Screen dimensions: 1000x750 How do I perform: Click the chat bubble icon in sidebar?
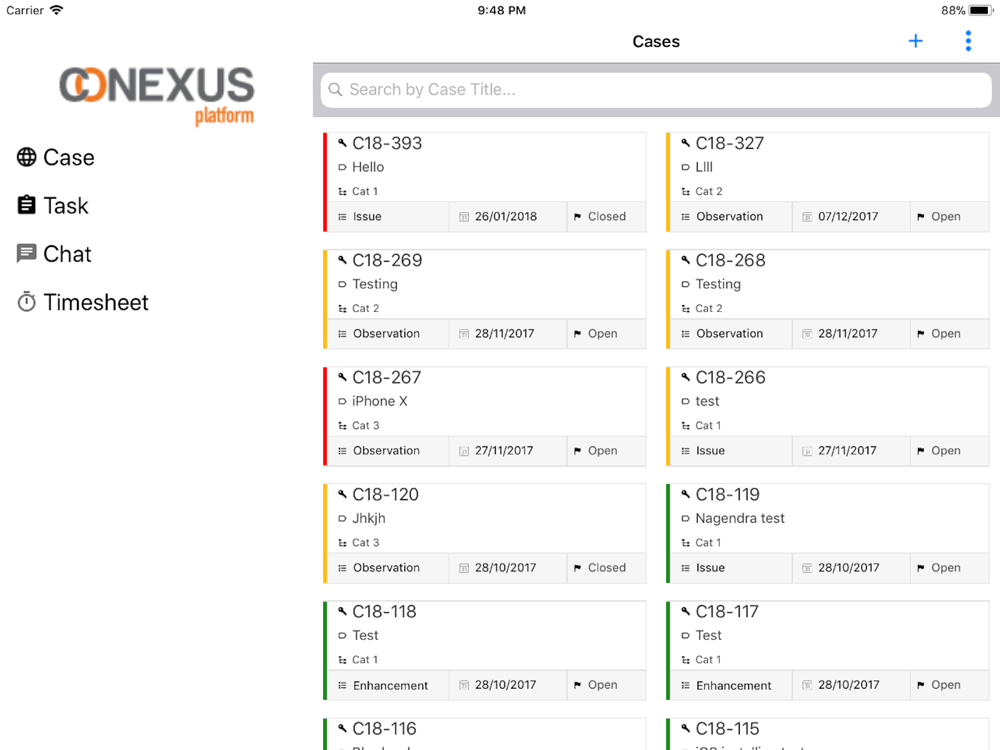coord(27,254)
